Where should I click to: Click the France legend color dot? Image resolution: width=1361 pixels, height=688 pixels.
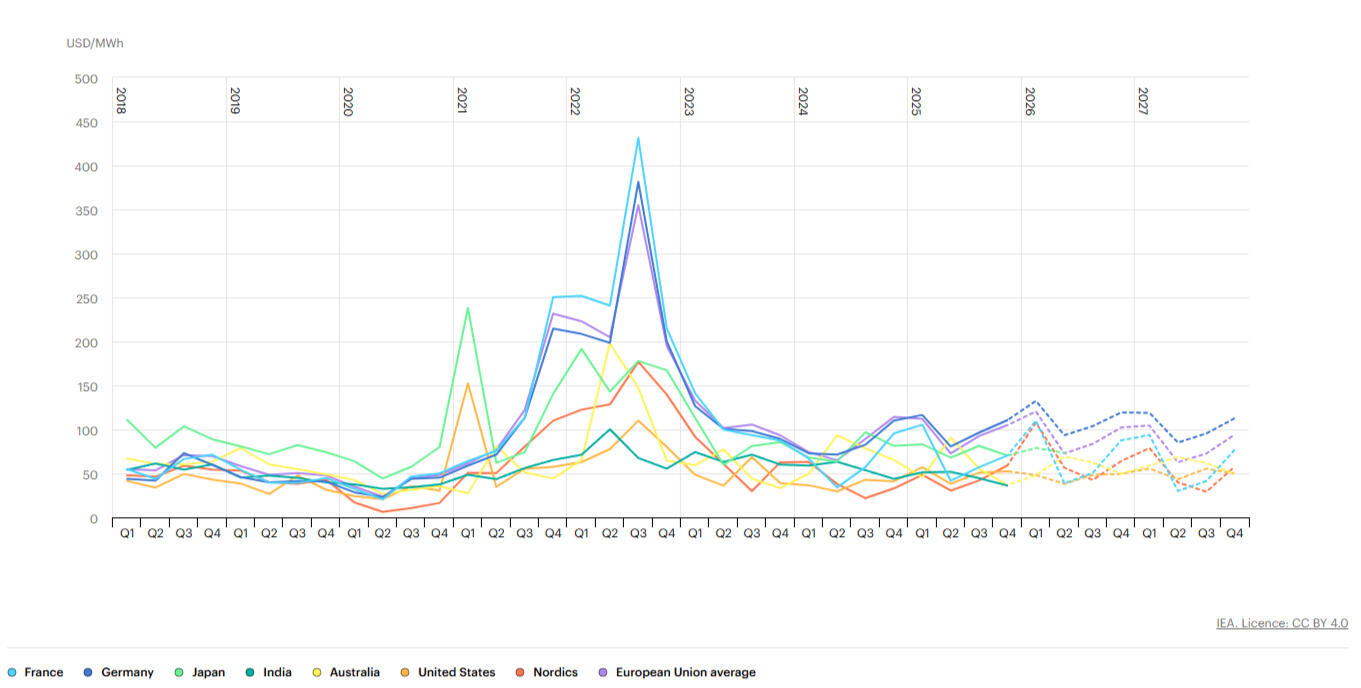tap(11, 672)
